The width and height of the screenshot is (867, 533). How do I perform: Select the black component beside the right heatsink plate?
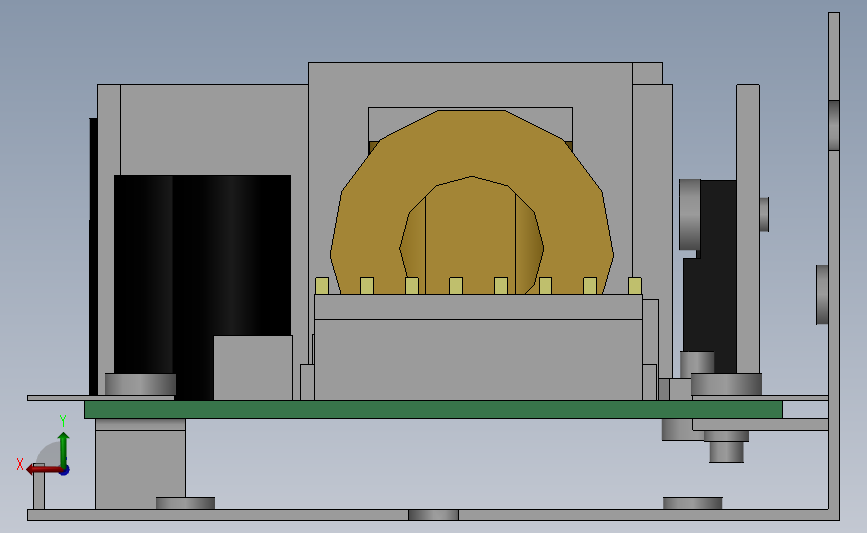tap(710, 276)
